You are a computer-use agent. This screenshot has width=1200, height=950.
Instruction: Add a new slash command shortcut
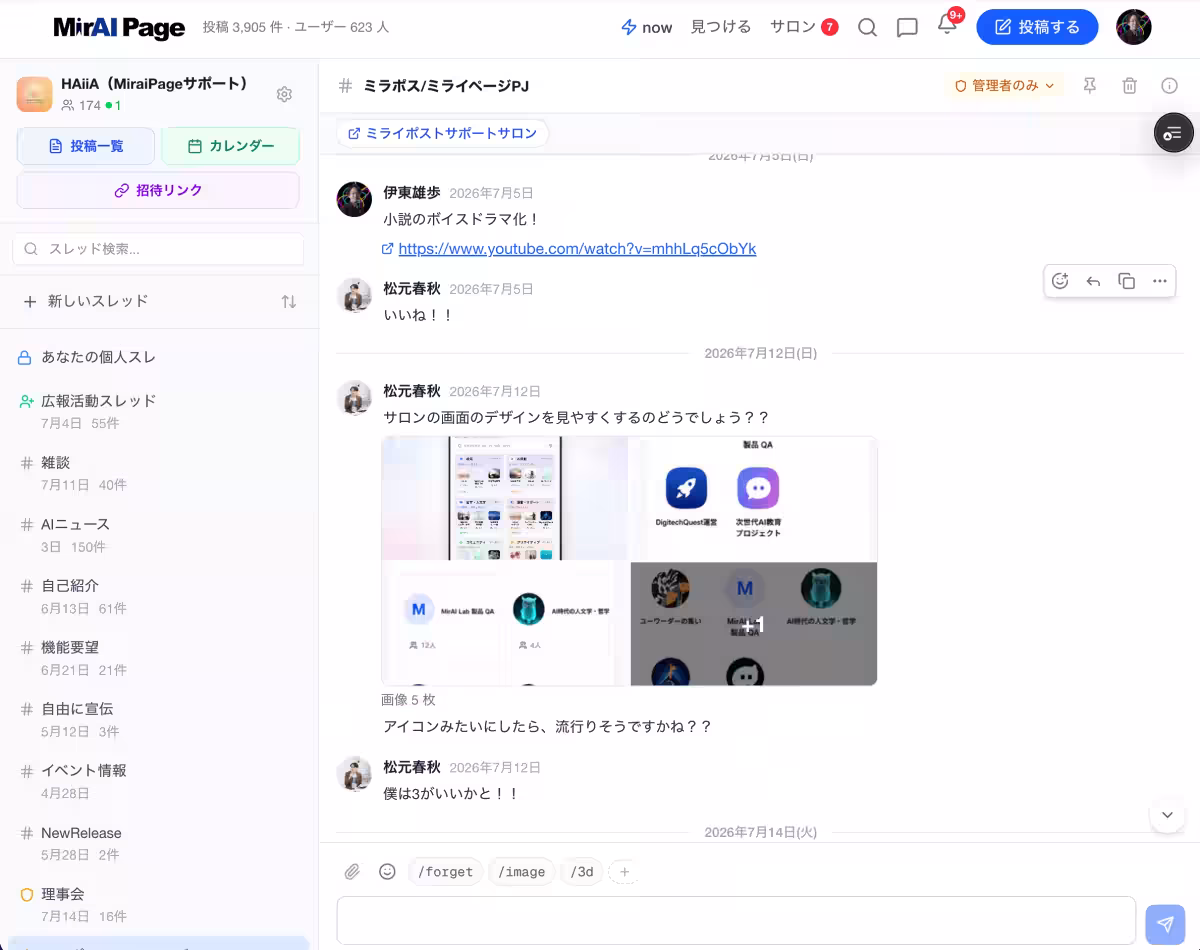[x=624, y=872]
